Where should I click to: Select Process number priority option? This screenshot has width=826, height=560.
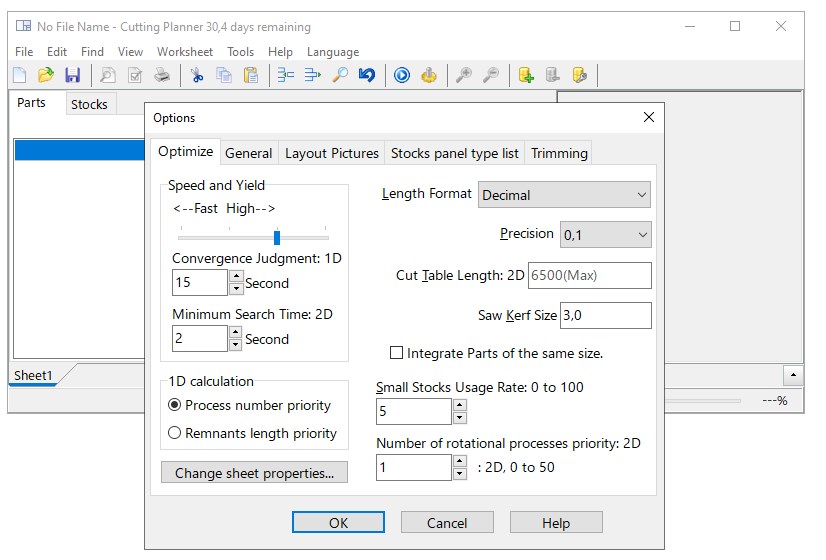tap(175, 405)
